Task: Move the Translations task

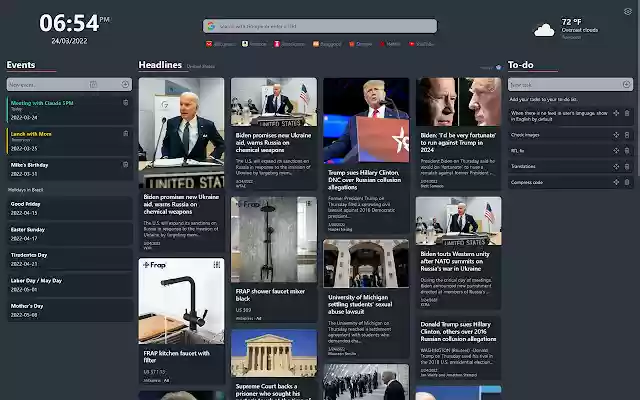Action: 616,167
